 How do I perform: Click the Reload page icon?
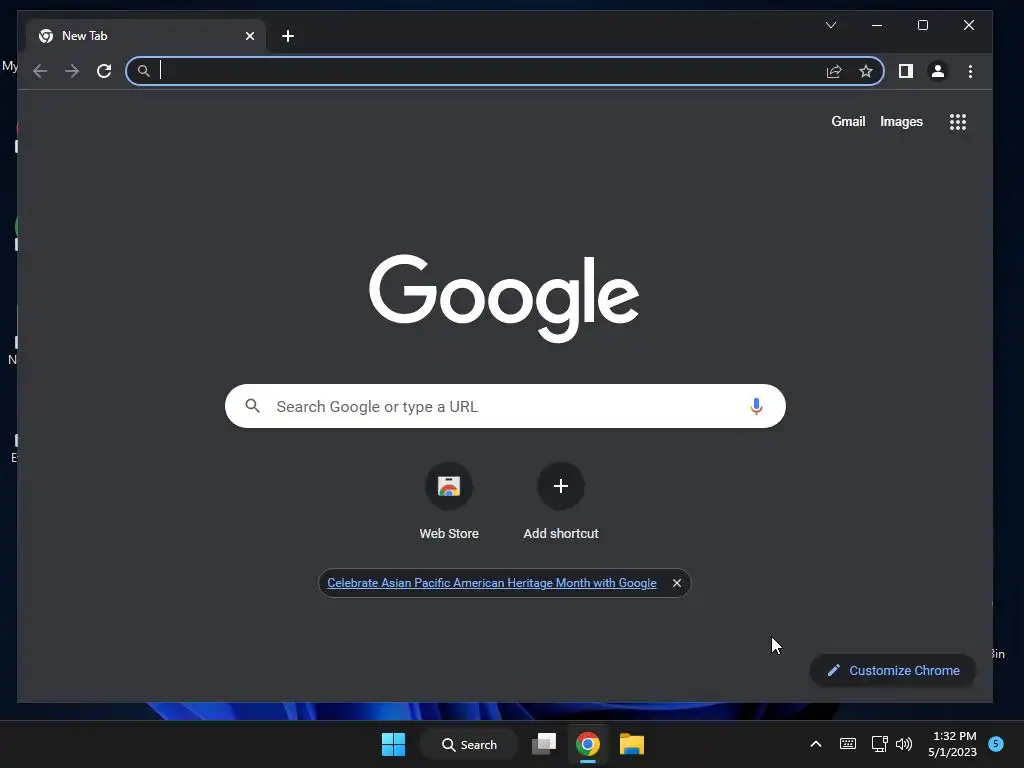[104, 71]
